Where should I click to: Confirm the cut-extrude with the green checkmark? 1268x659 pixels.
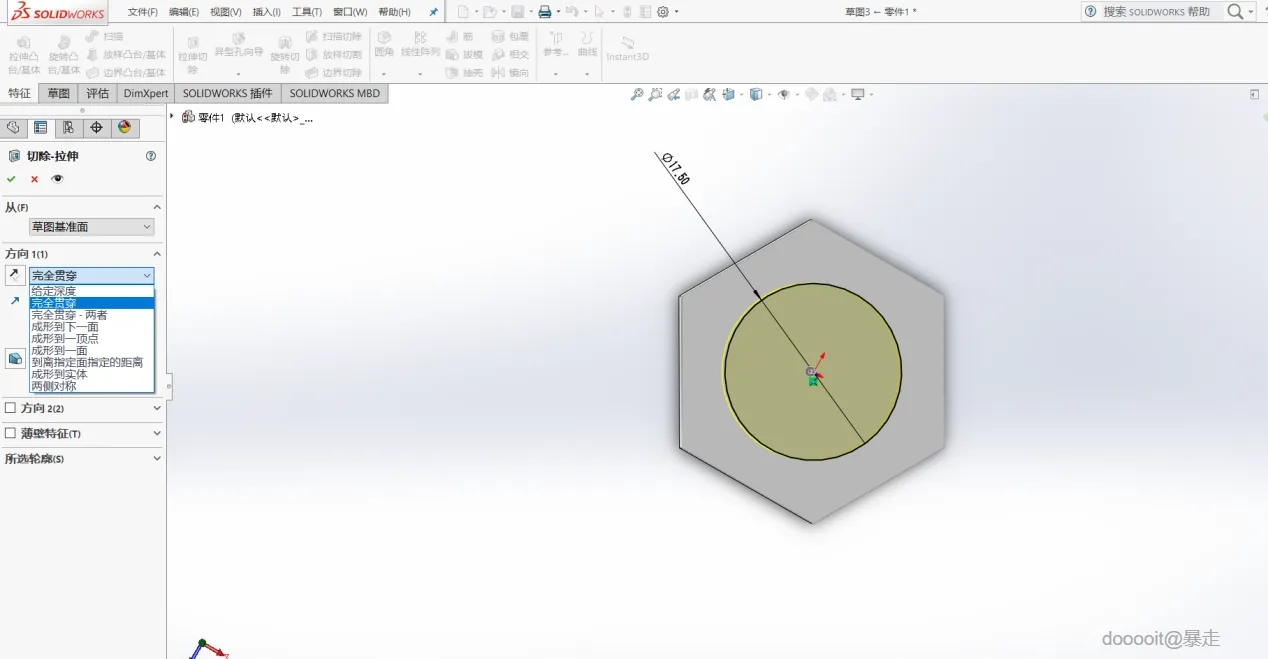pyautogui.click(x=11, y=179)
